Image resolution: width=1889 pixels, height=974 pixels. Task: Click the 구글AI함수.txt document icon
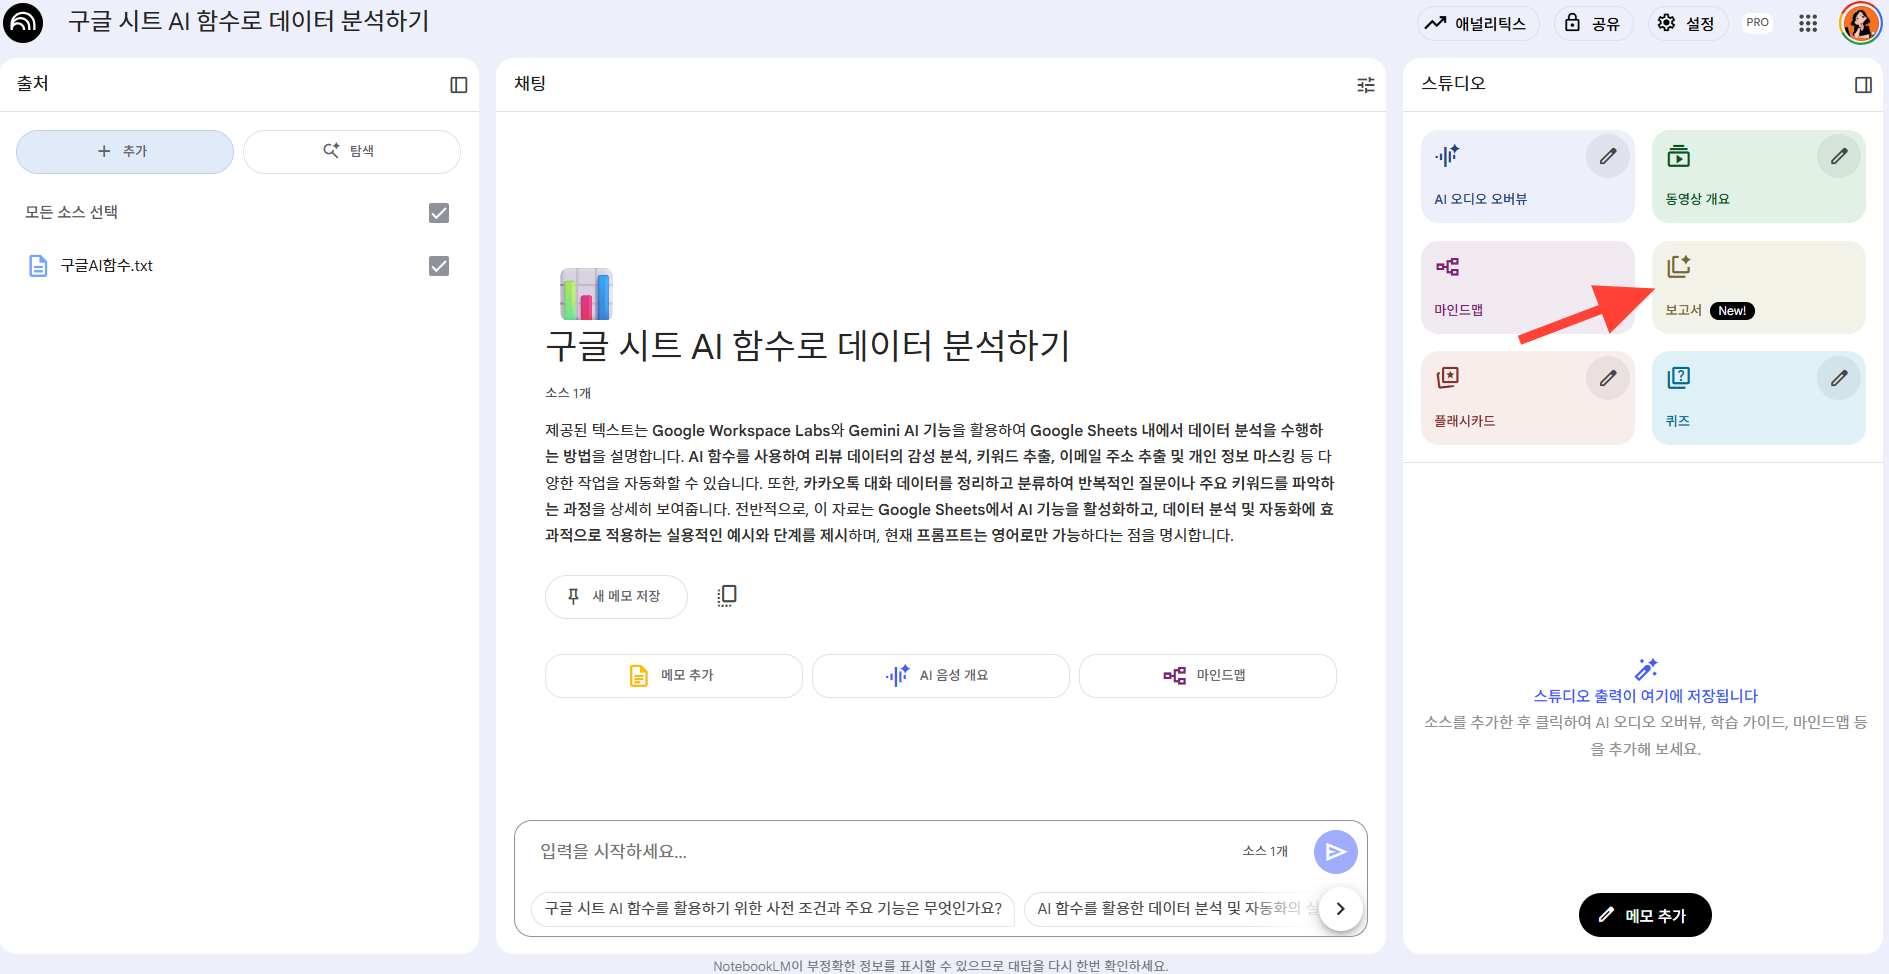point(38,266)
